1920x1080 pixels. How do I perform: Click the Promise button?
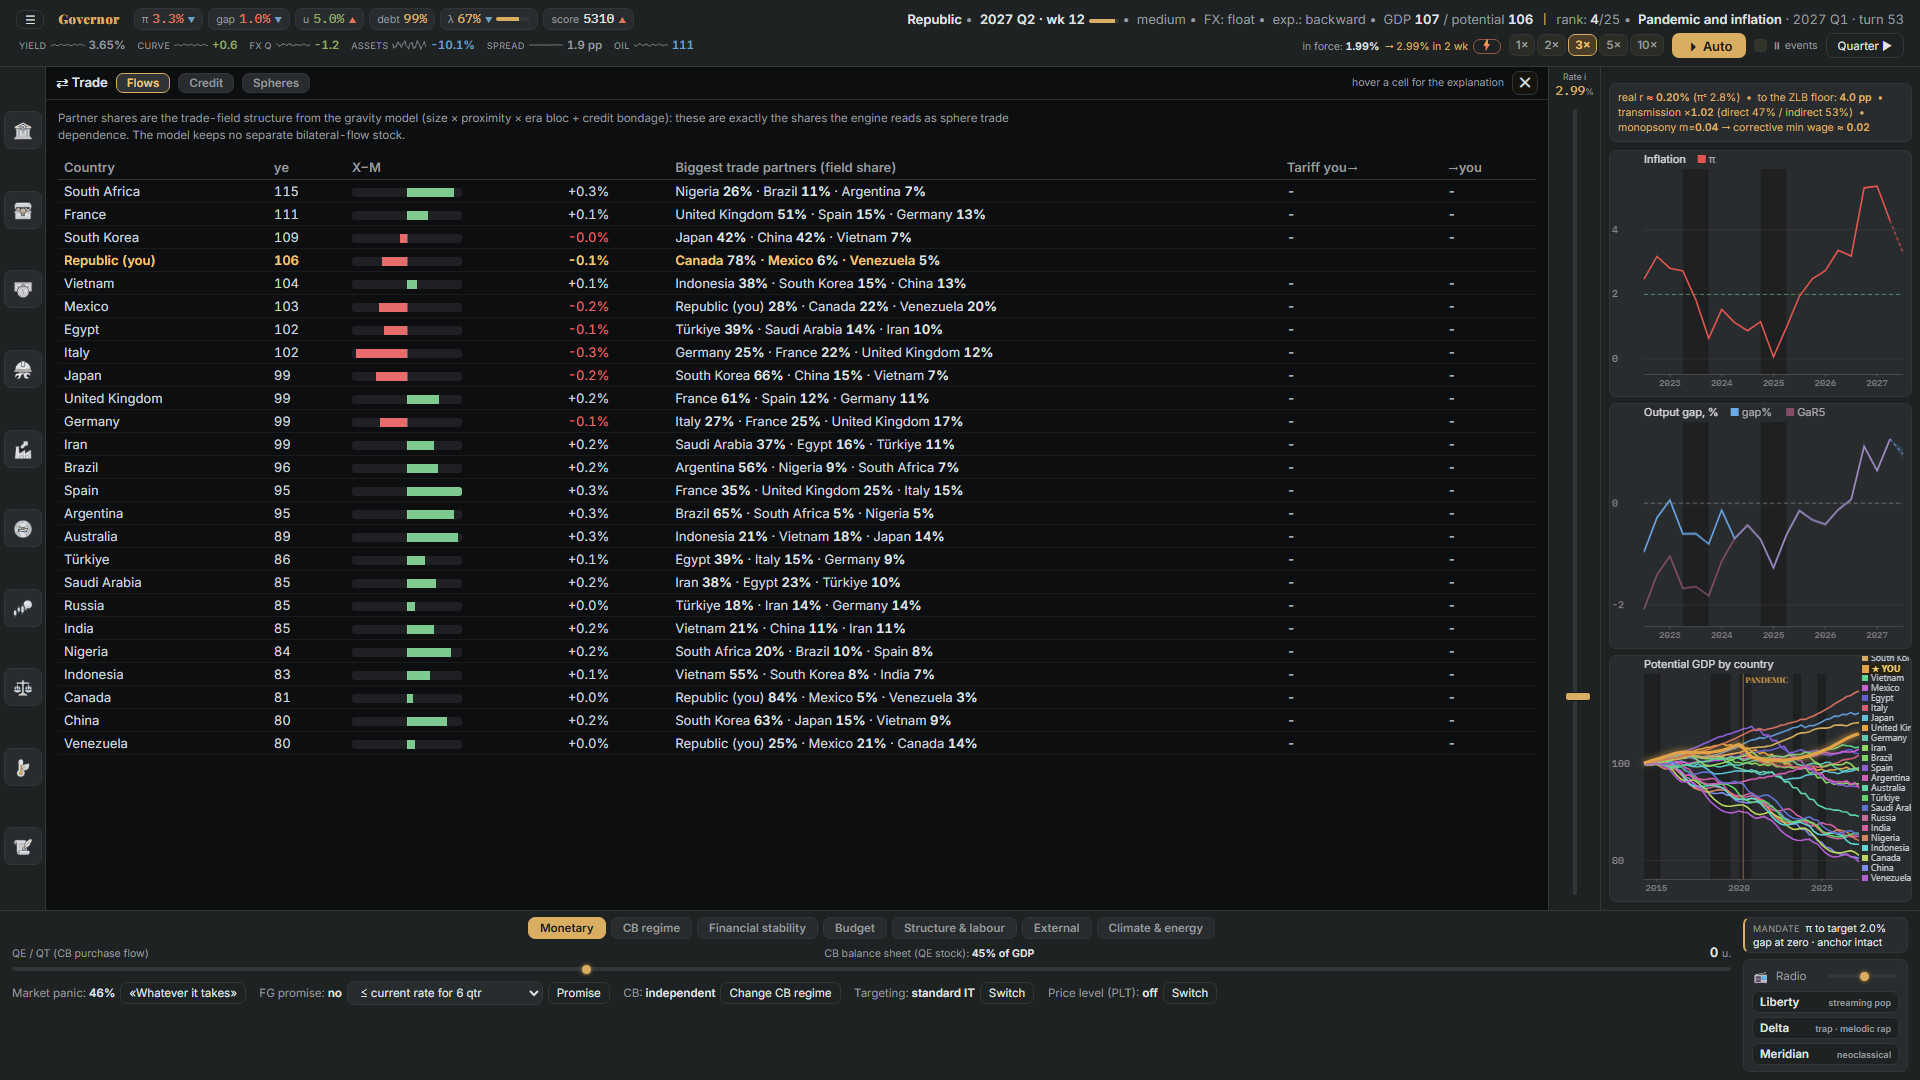578,993
